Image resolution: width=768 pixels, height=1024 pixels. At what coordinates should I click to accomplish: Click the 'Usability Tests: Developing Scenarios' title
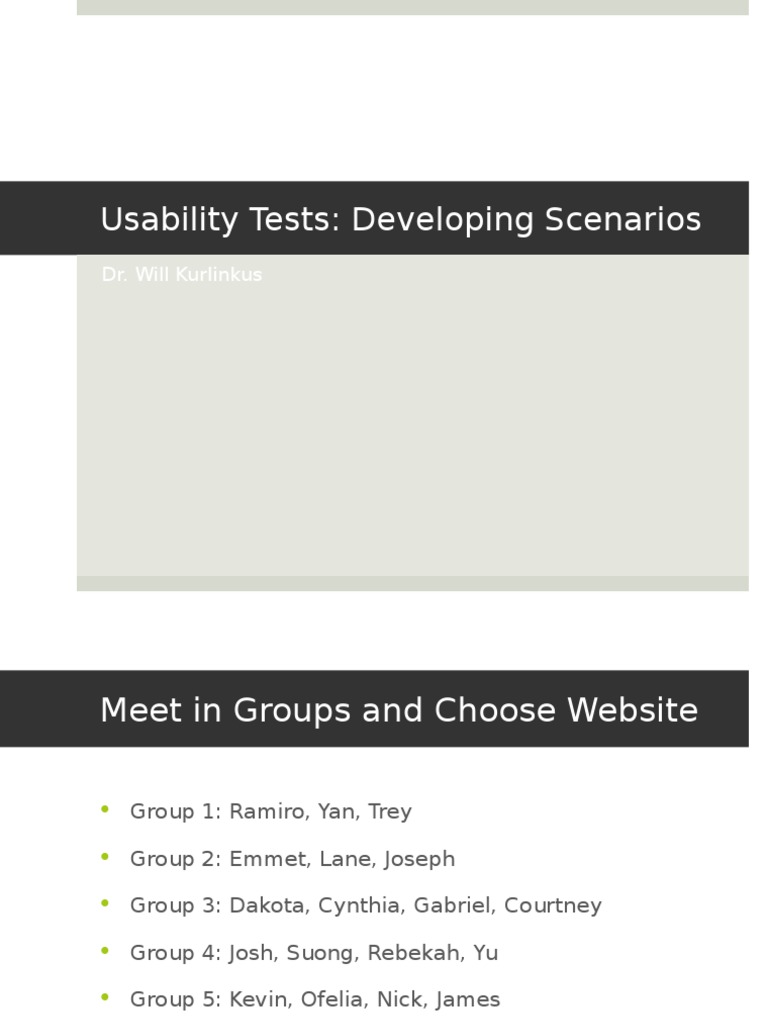tap(400, 219)
